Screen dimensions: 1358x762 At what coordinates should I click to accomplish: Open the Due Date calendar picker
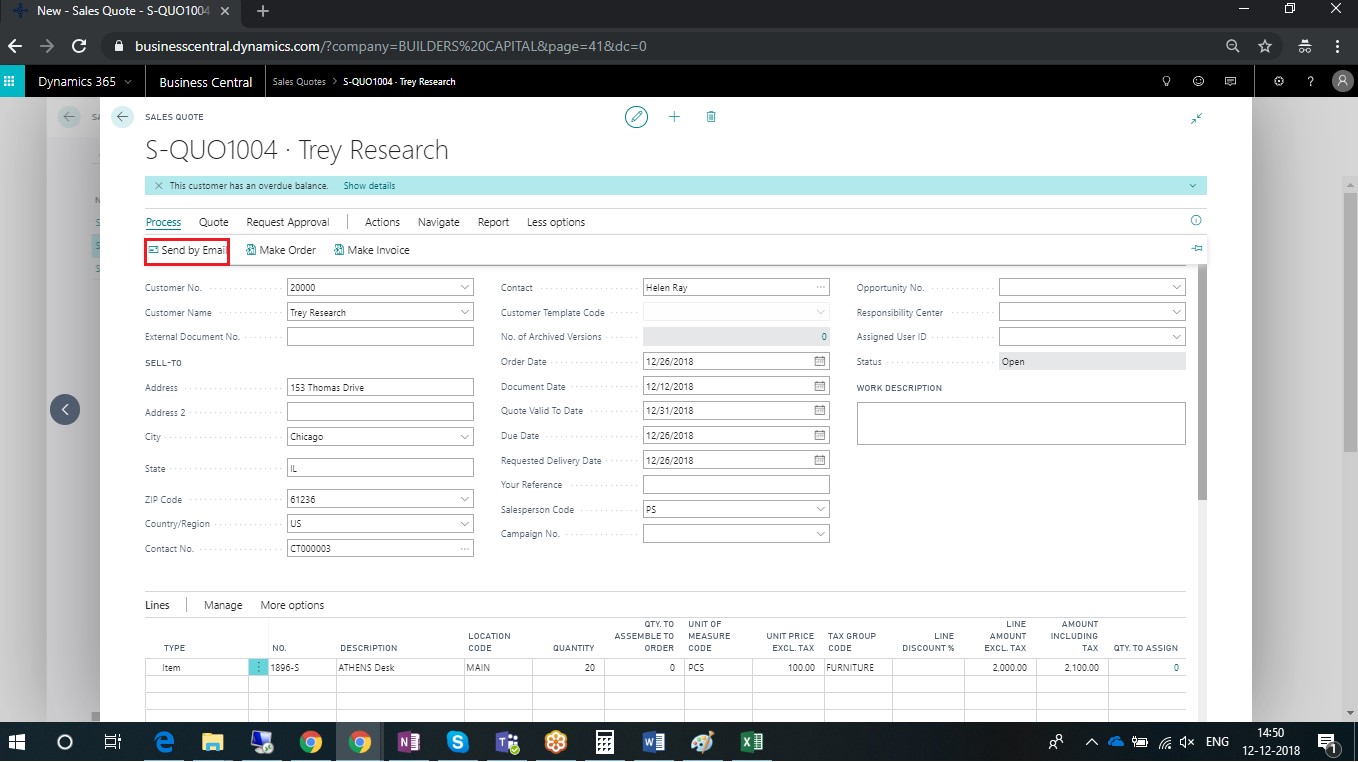(820, 436)
